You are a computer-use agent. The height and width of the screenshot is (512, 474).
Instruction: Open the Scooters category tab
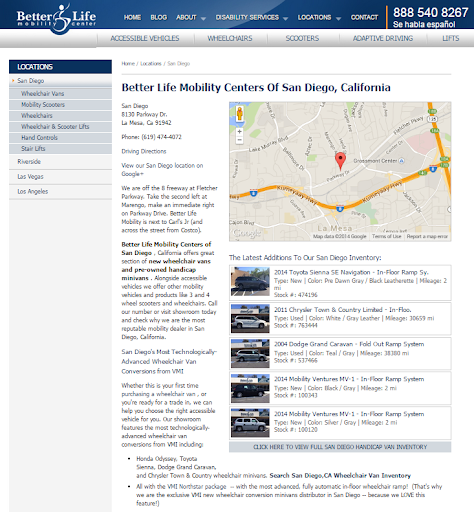click(x=302, y=38)
